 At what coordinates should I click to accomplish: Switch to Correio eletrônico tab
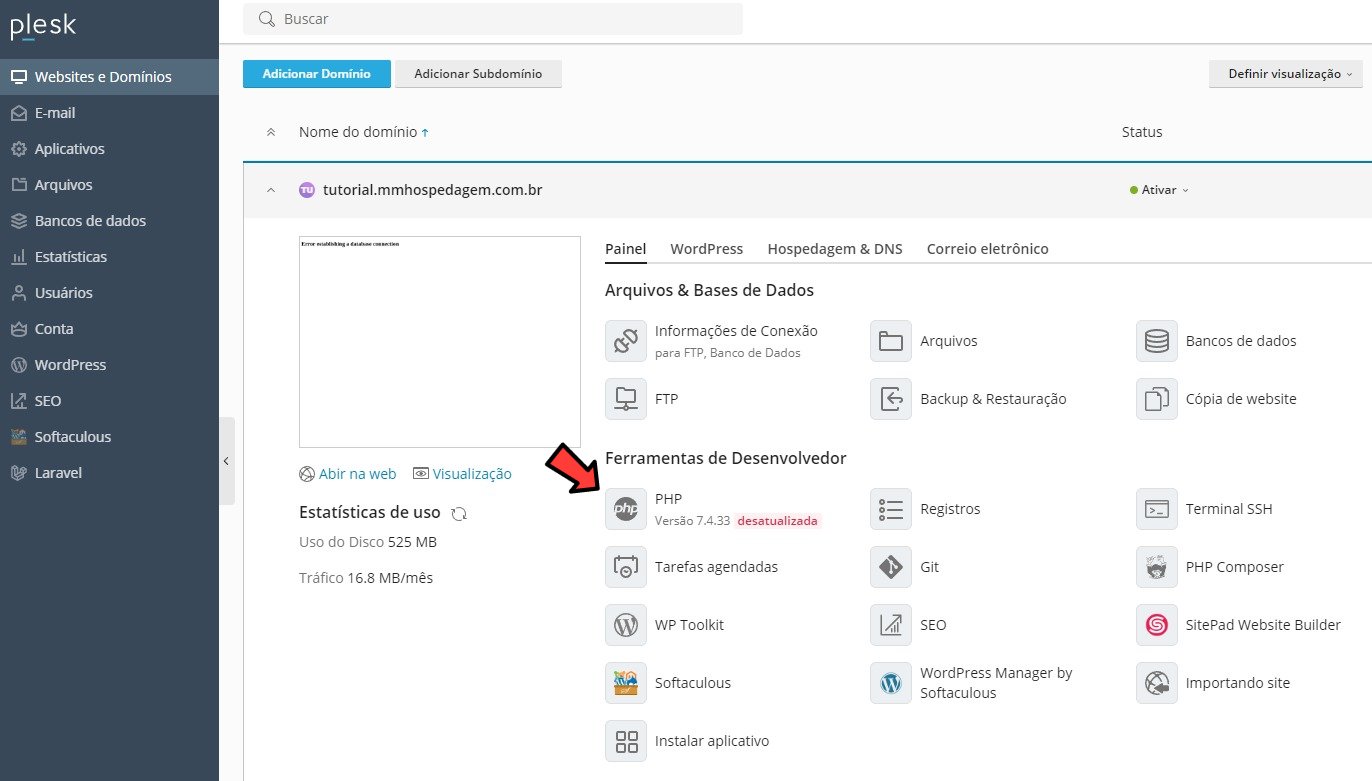click(988, 249)
